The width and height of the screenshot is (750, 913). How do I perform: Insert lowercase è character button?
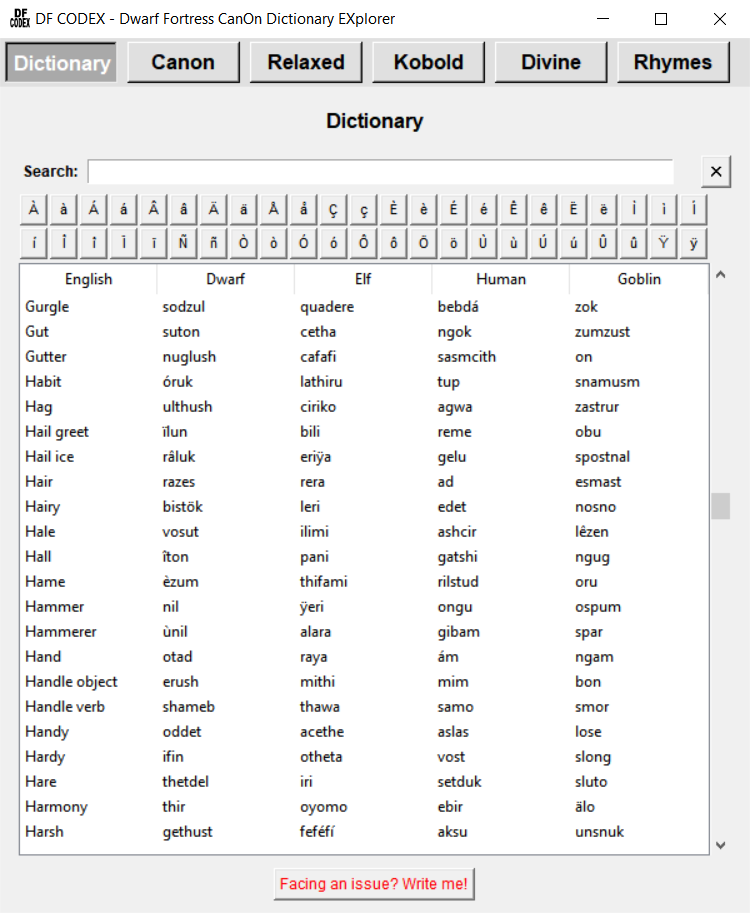pos(423,209)
